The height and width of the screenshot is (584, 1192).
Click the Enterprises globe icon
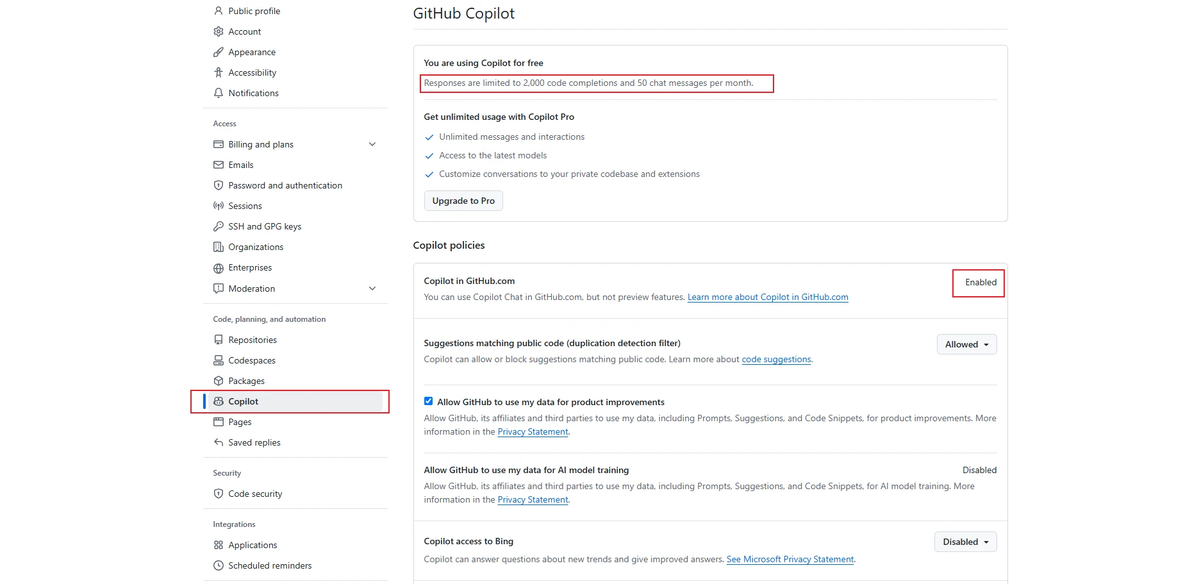click(218, 268)
